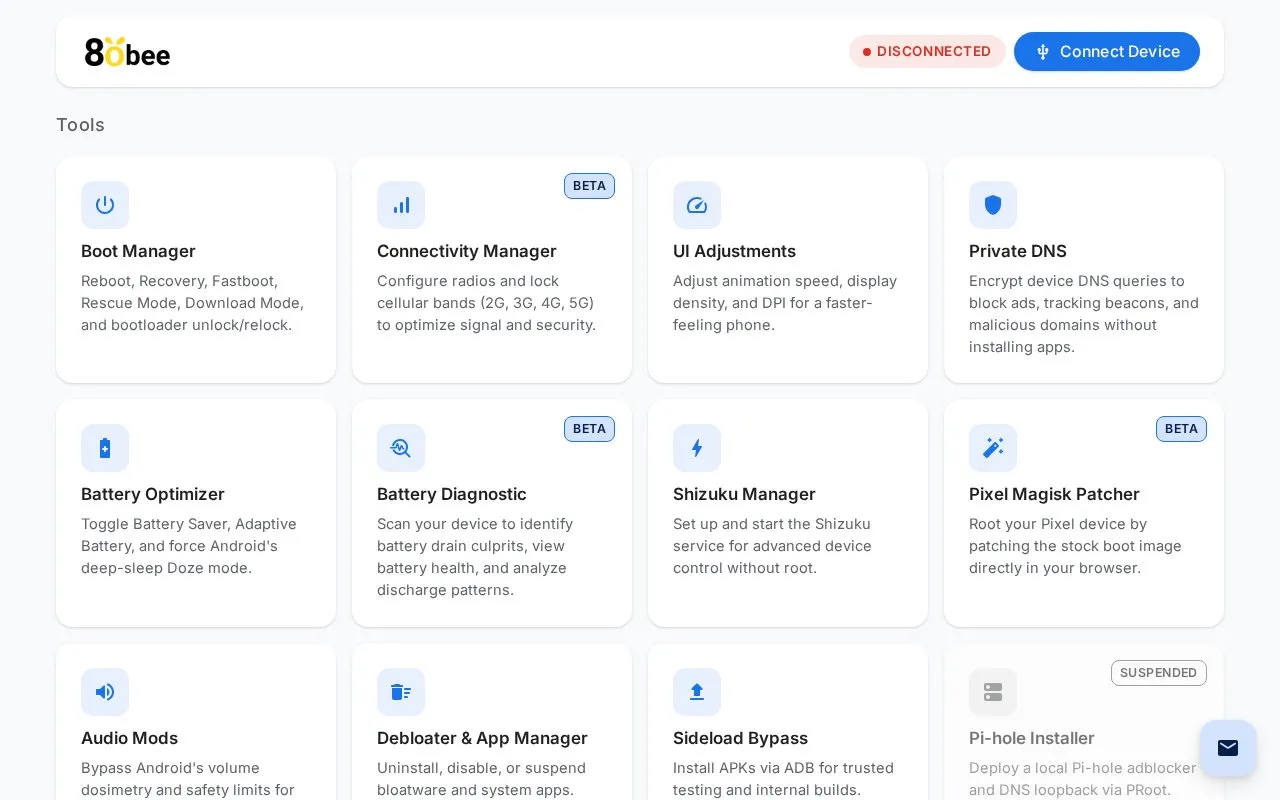Click the Pi-hole Installer title
The height and width of the screenshot is (800, 1280).
1032,738
